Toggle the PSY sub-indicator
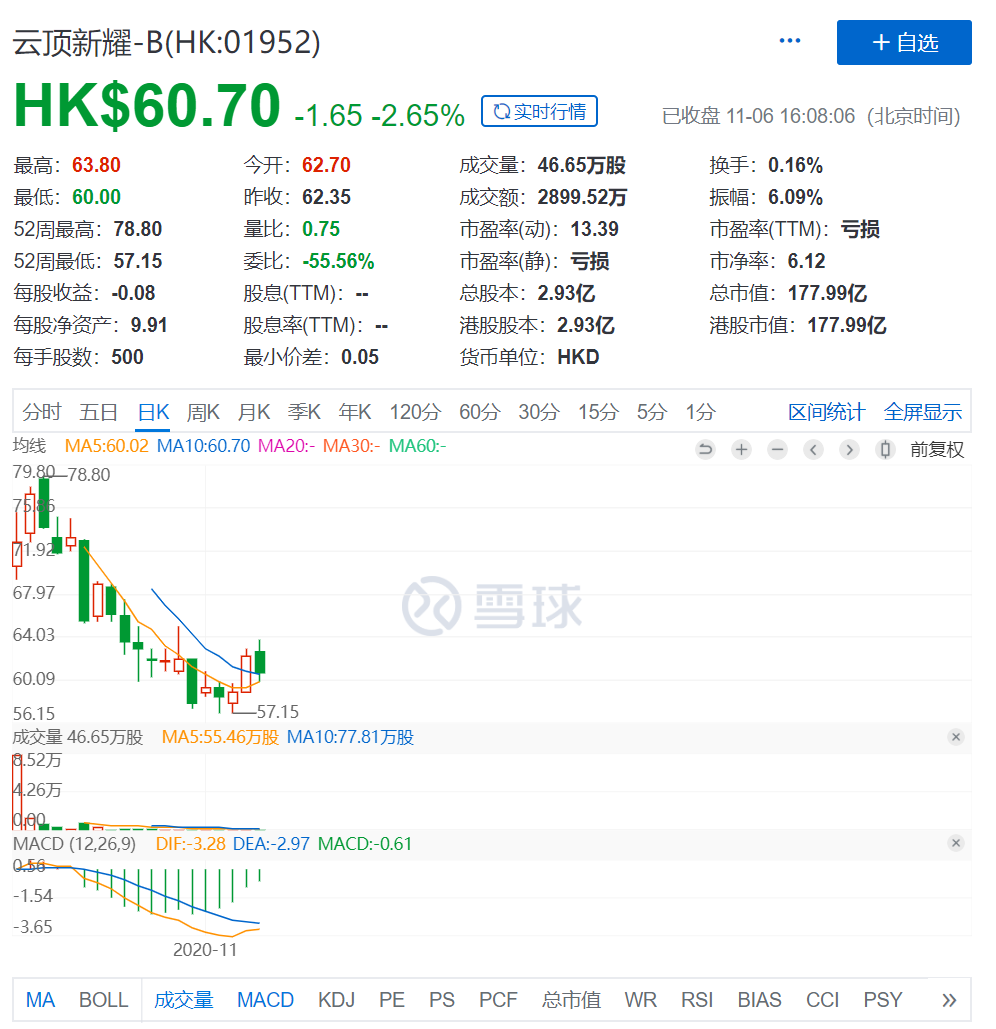The height and width of the screenshot is (1029, 996). pos(882,999)
